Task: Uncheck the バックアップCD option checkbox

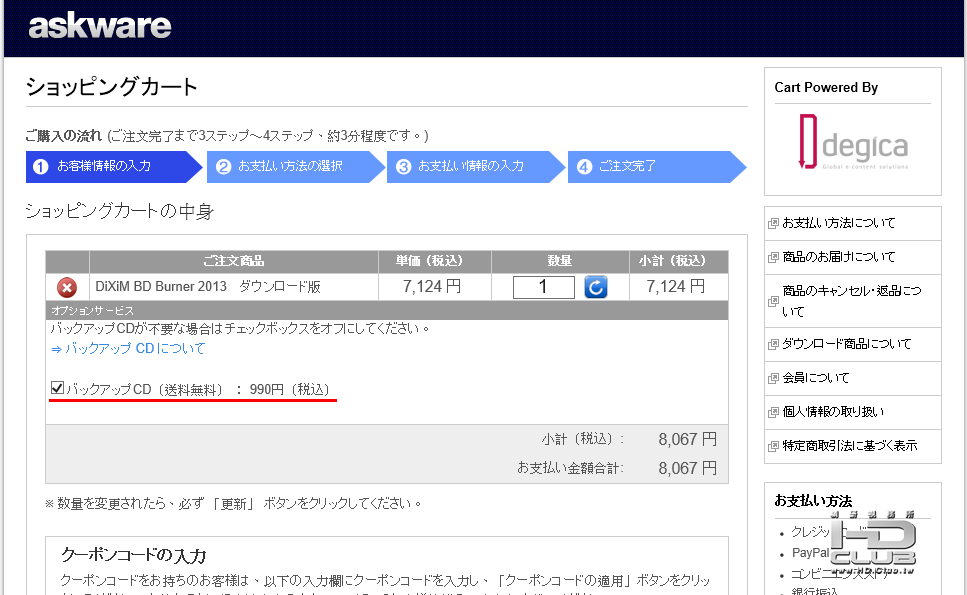Action: (x=57, y=388)
